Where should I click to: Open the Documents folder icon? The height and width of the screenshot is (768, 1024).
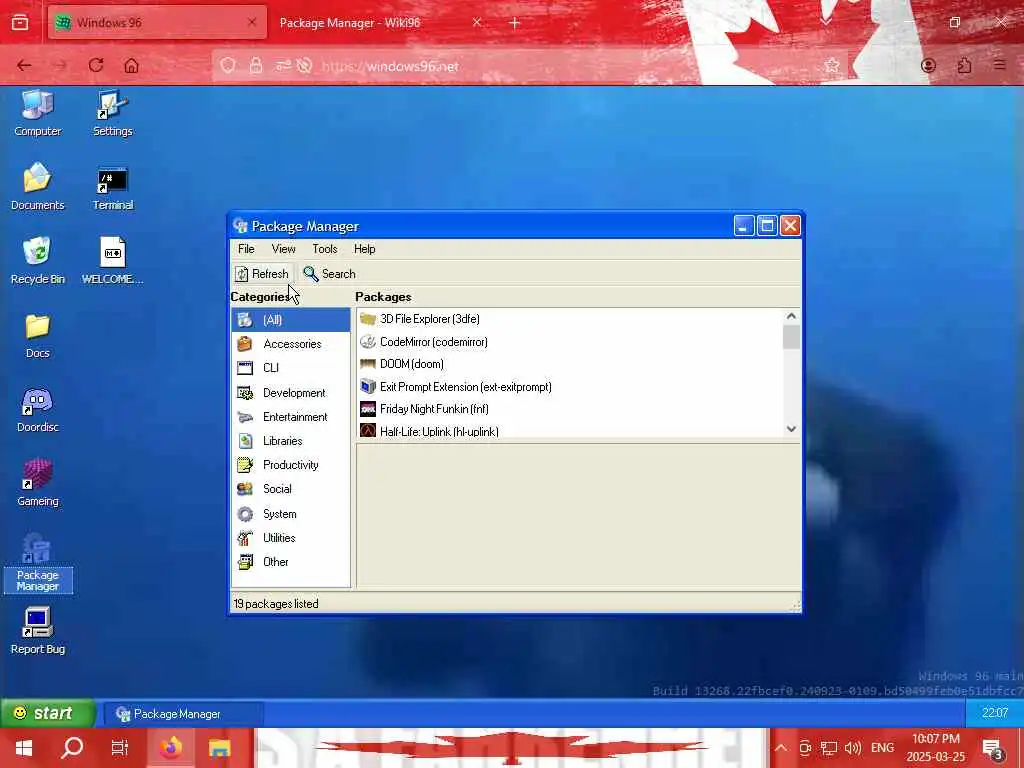pos(37,187)
